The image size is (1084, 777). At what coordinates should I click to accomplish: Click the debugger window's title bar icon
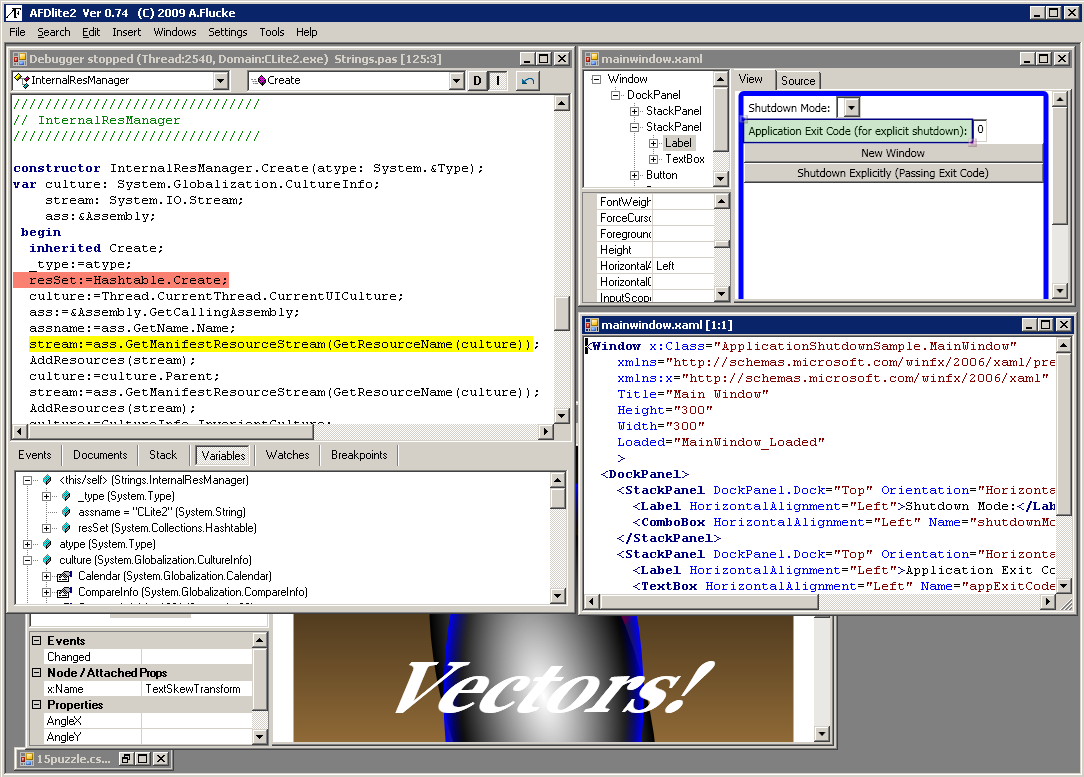click(x=19, y=59)
